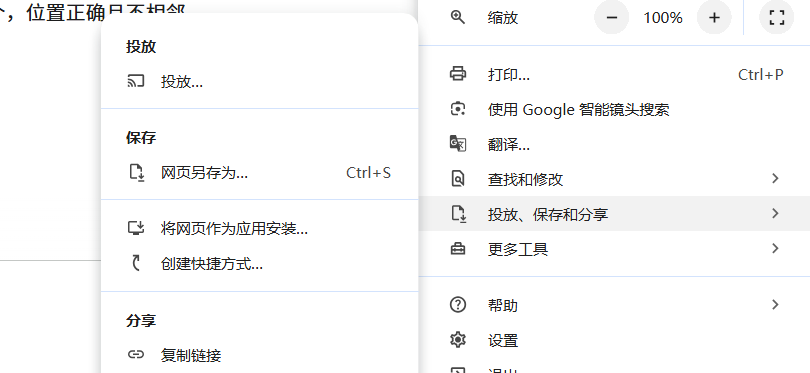Viewport: 810px width, 373px height.
Task: Click the 分享 section heading
Action: tap(141, 320)
